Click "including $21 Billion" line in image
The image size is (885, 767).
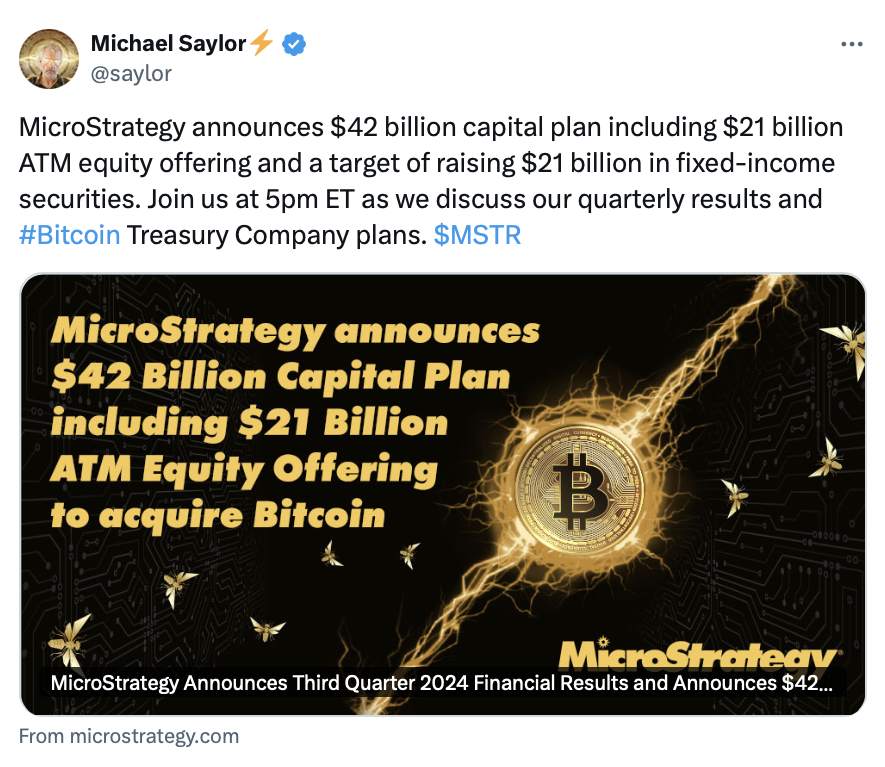click(x=249, y=423)
